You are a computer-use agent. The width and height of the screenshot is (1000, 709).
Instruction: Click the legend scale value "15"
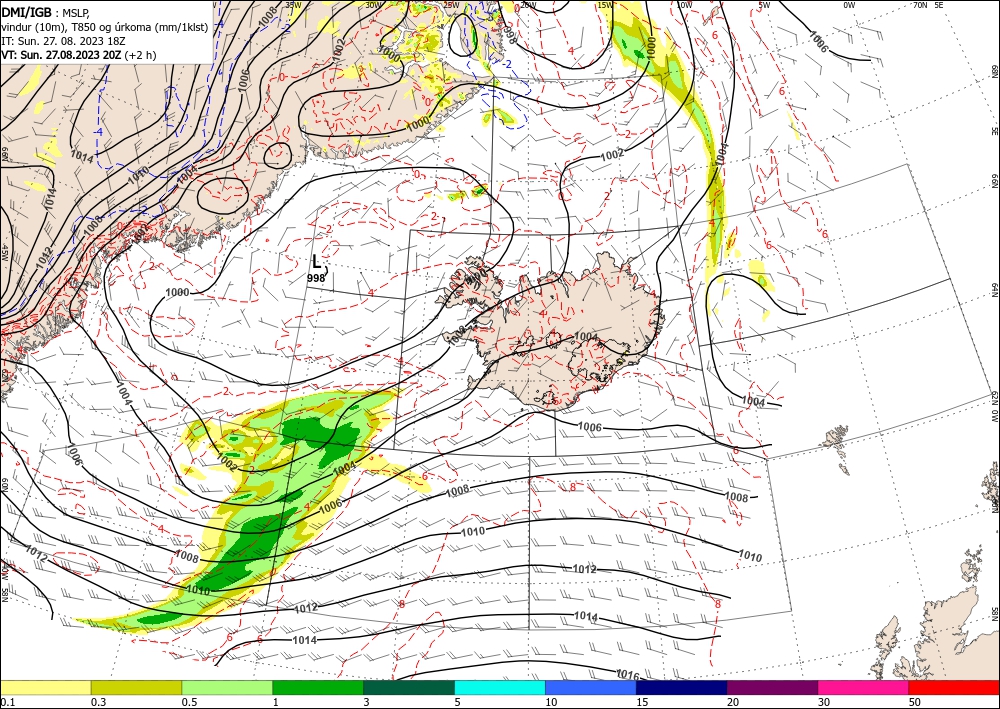click(642, 702)
